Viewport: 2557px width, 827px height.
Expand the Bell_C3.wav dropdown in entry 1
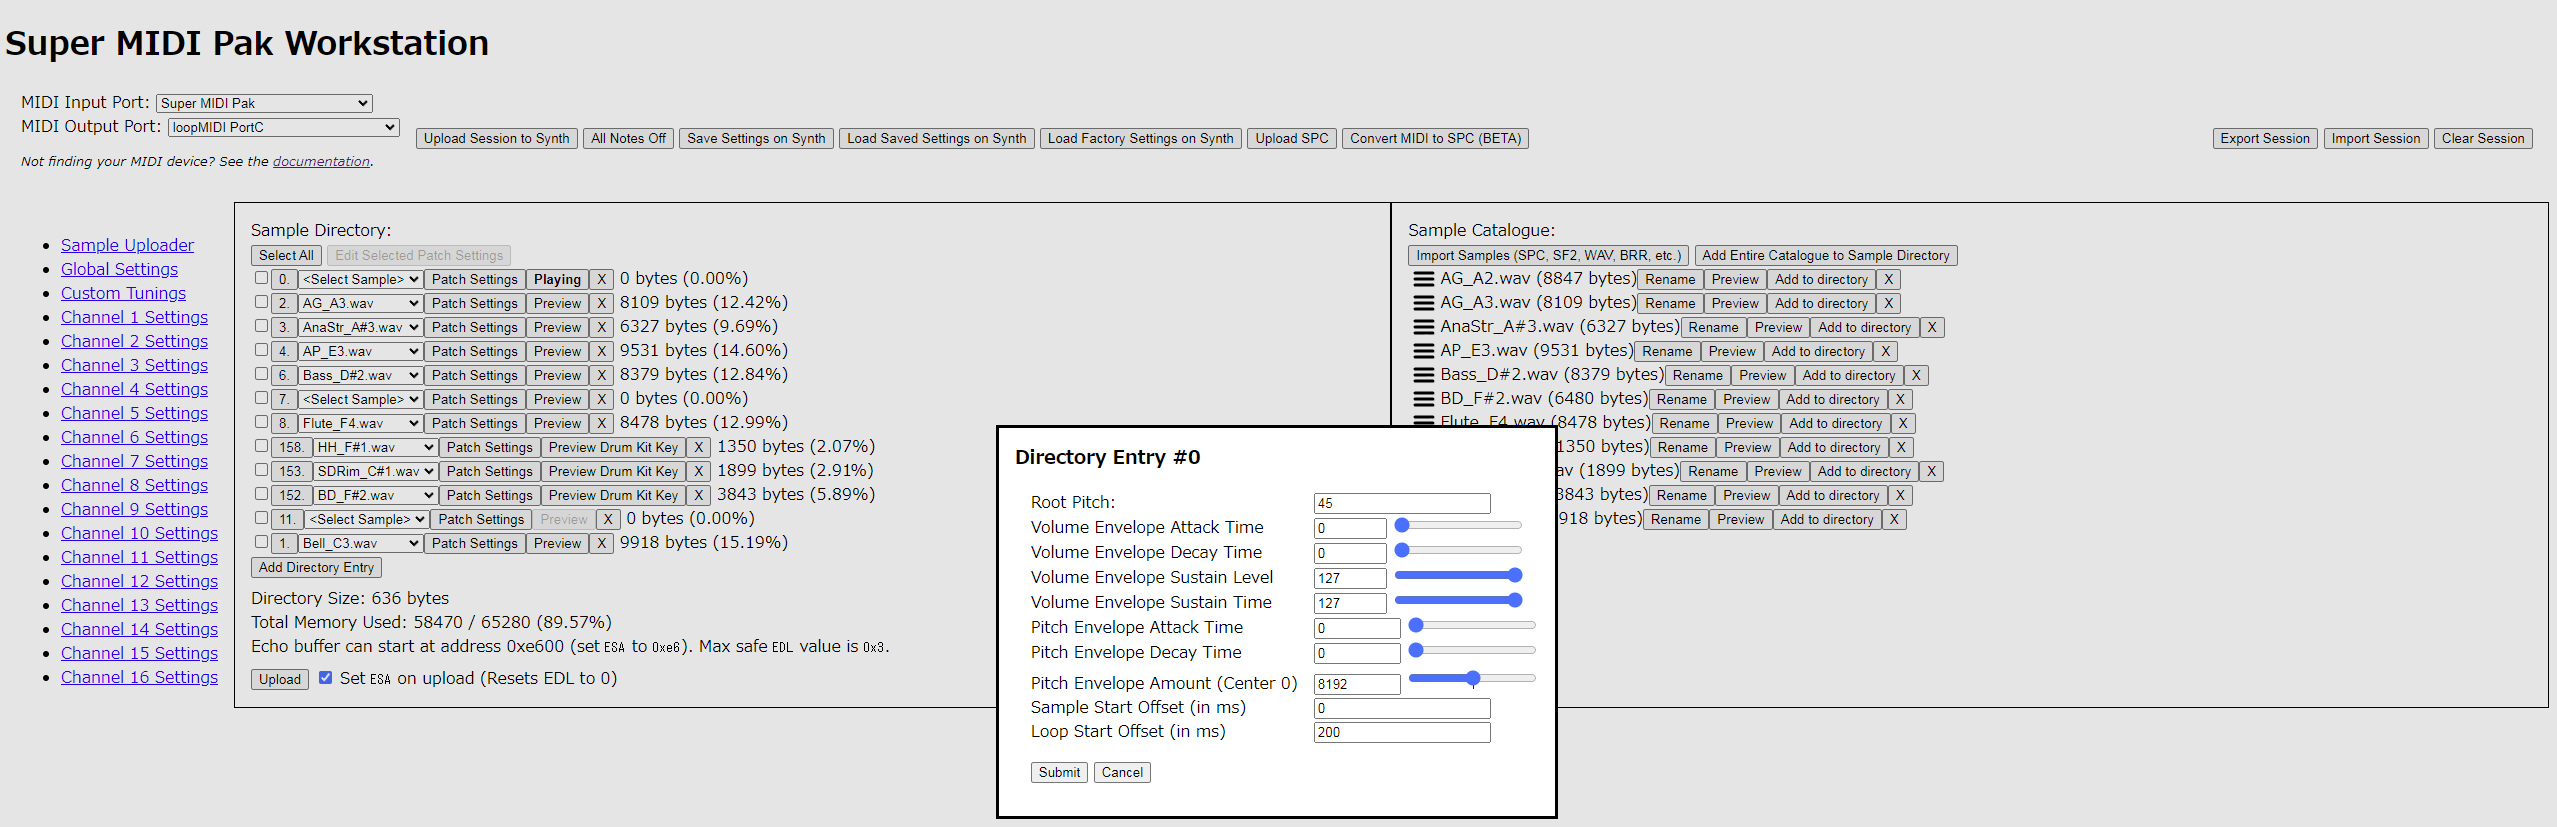360,544
